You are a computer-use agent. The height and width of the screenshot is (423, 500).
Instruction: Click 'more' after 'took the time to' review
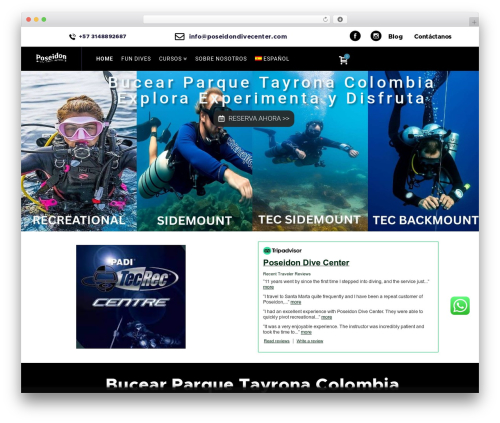pyautogui.click(x=306, y=332)
